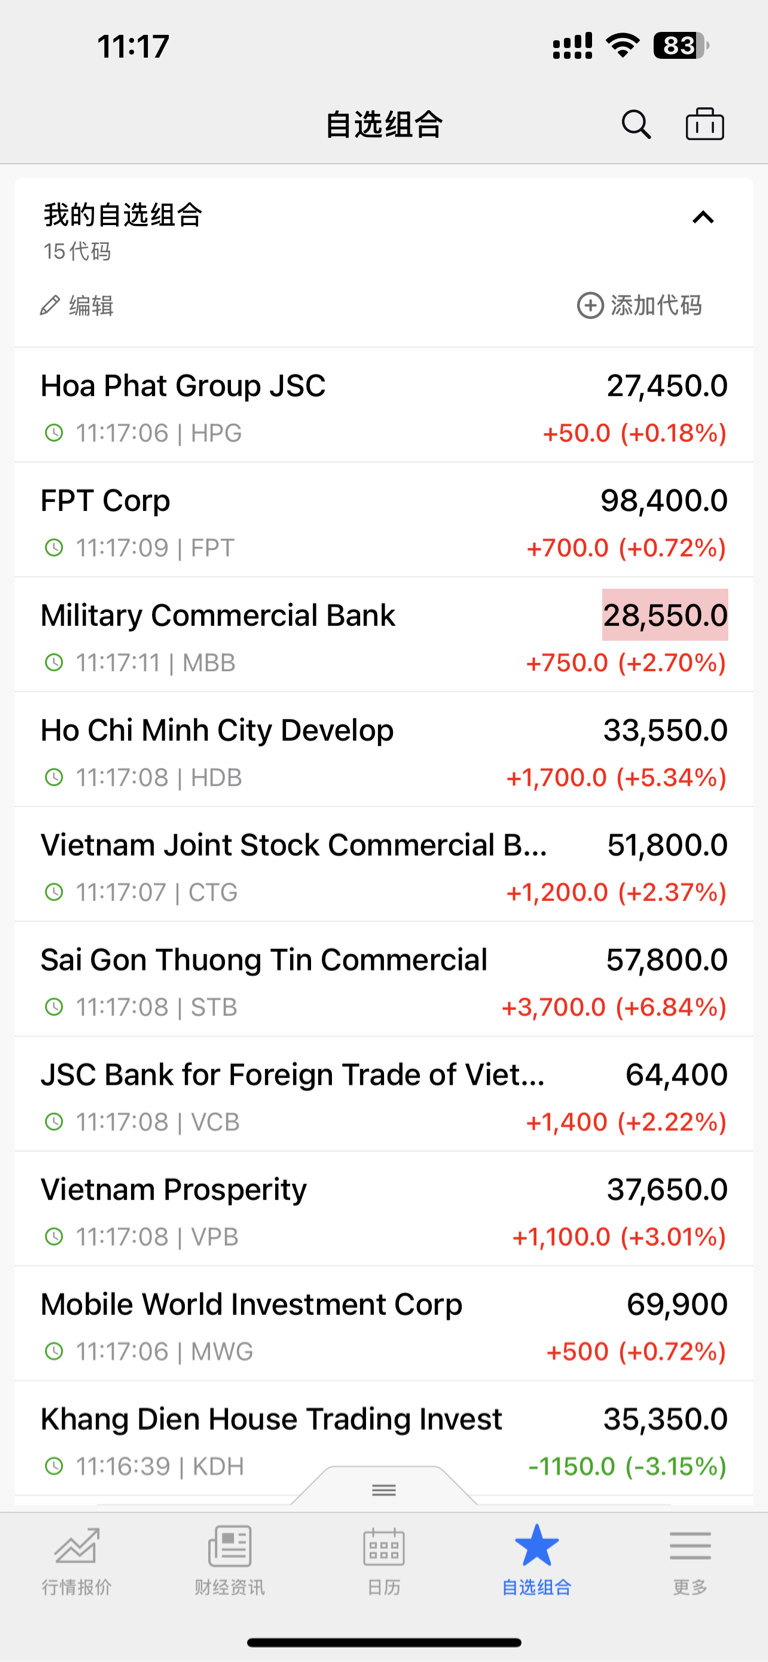
Task: Select the 行情报价 tab label
Action: [x=77, y=1587]
